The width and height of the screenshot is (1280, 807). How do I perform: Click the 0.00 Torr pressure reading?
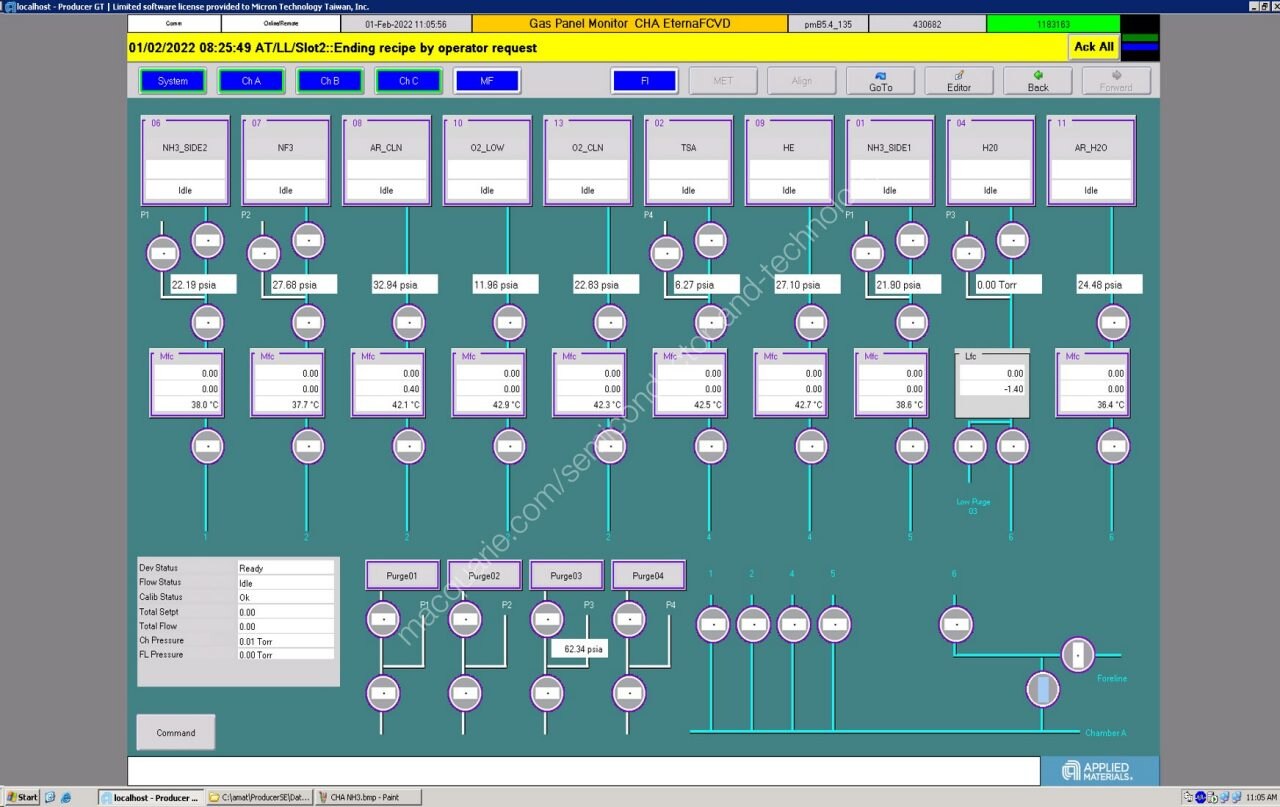[1009, 285]
